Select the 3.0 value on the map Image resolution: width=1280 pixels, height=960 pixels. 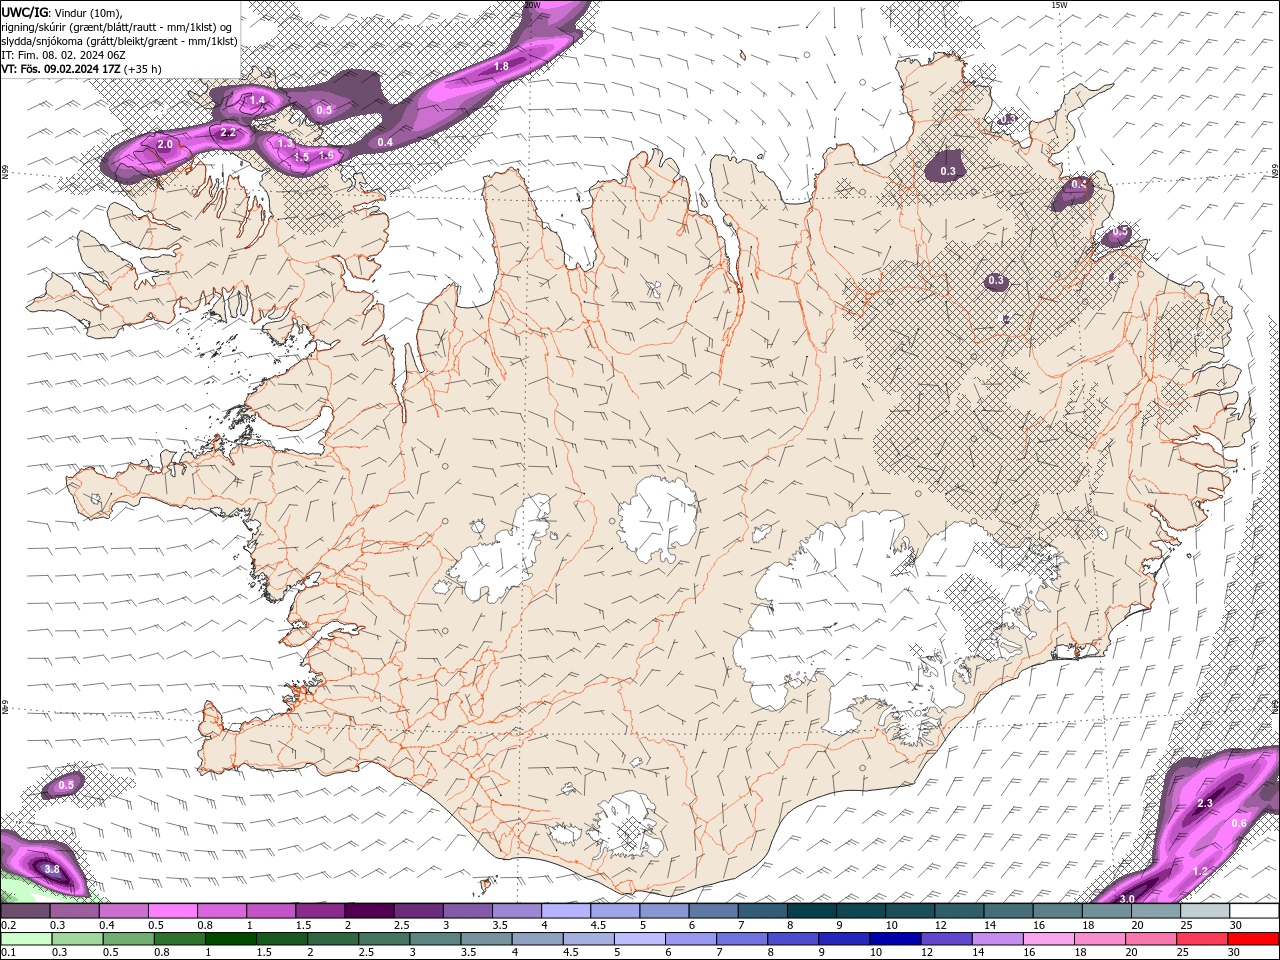pyautogui.click(x=1127, y=899)
